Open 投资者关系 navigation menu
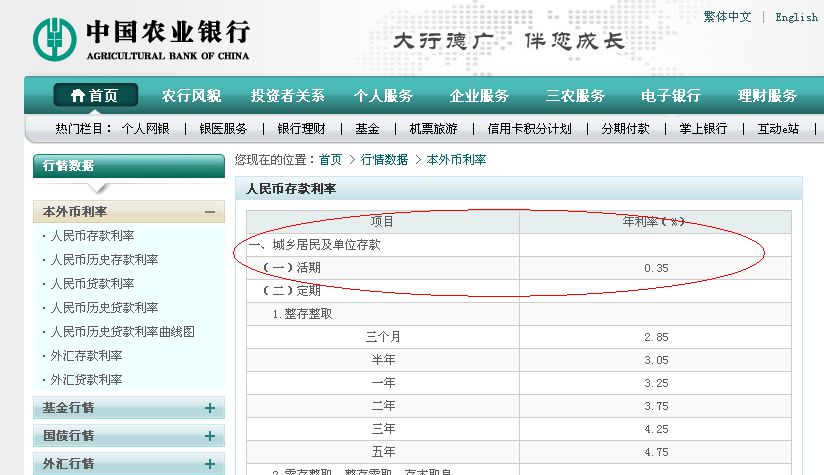The width and height of the screenshot is (824, 475). pos(287,96)
